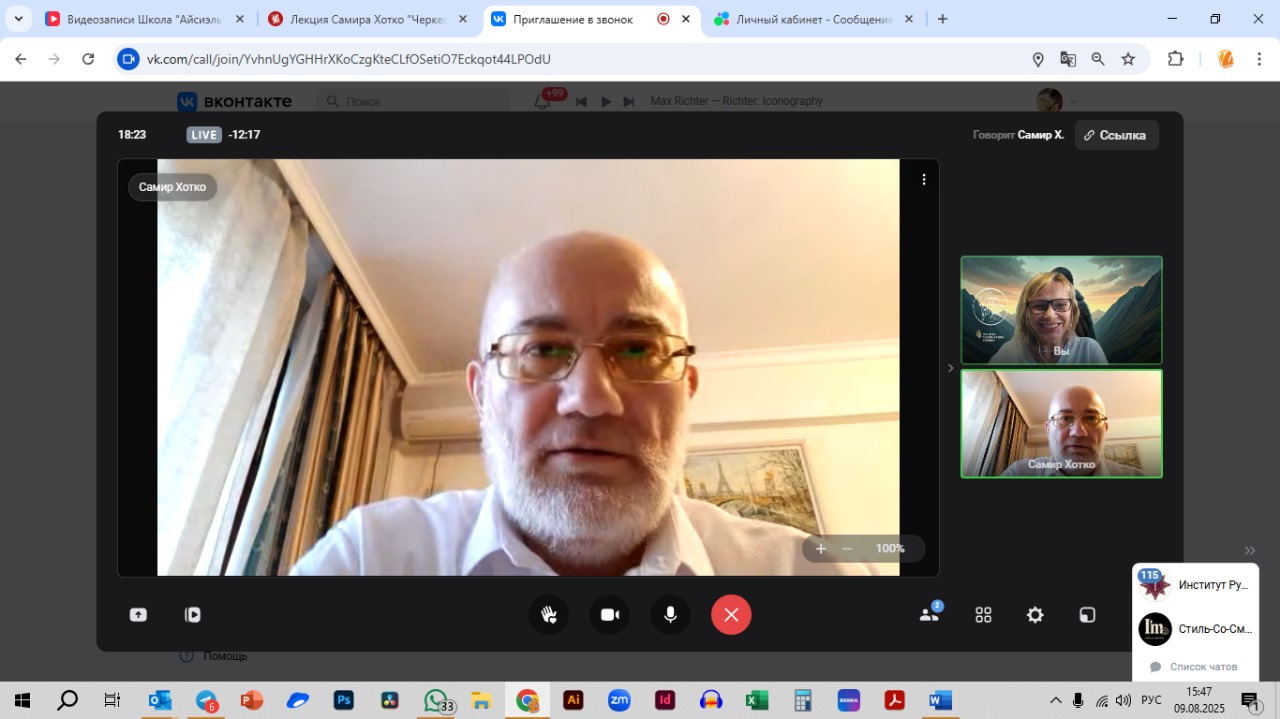Expand the tab search dropdown arrow
This screenshot has width=1280, height=719.
18,19
